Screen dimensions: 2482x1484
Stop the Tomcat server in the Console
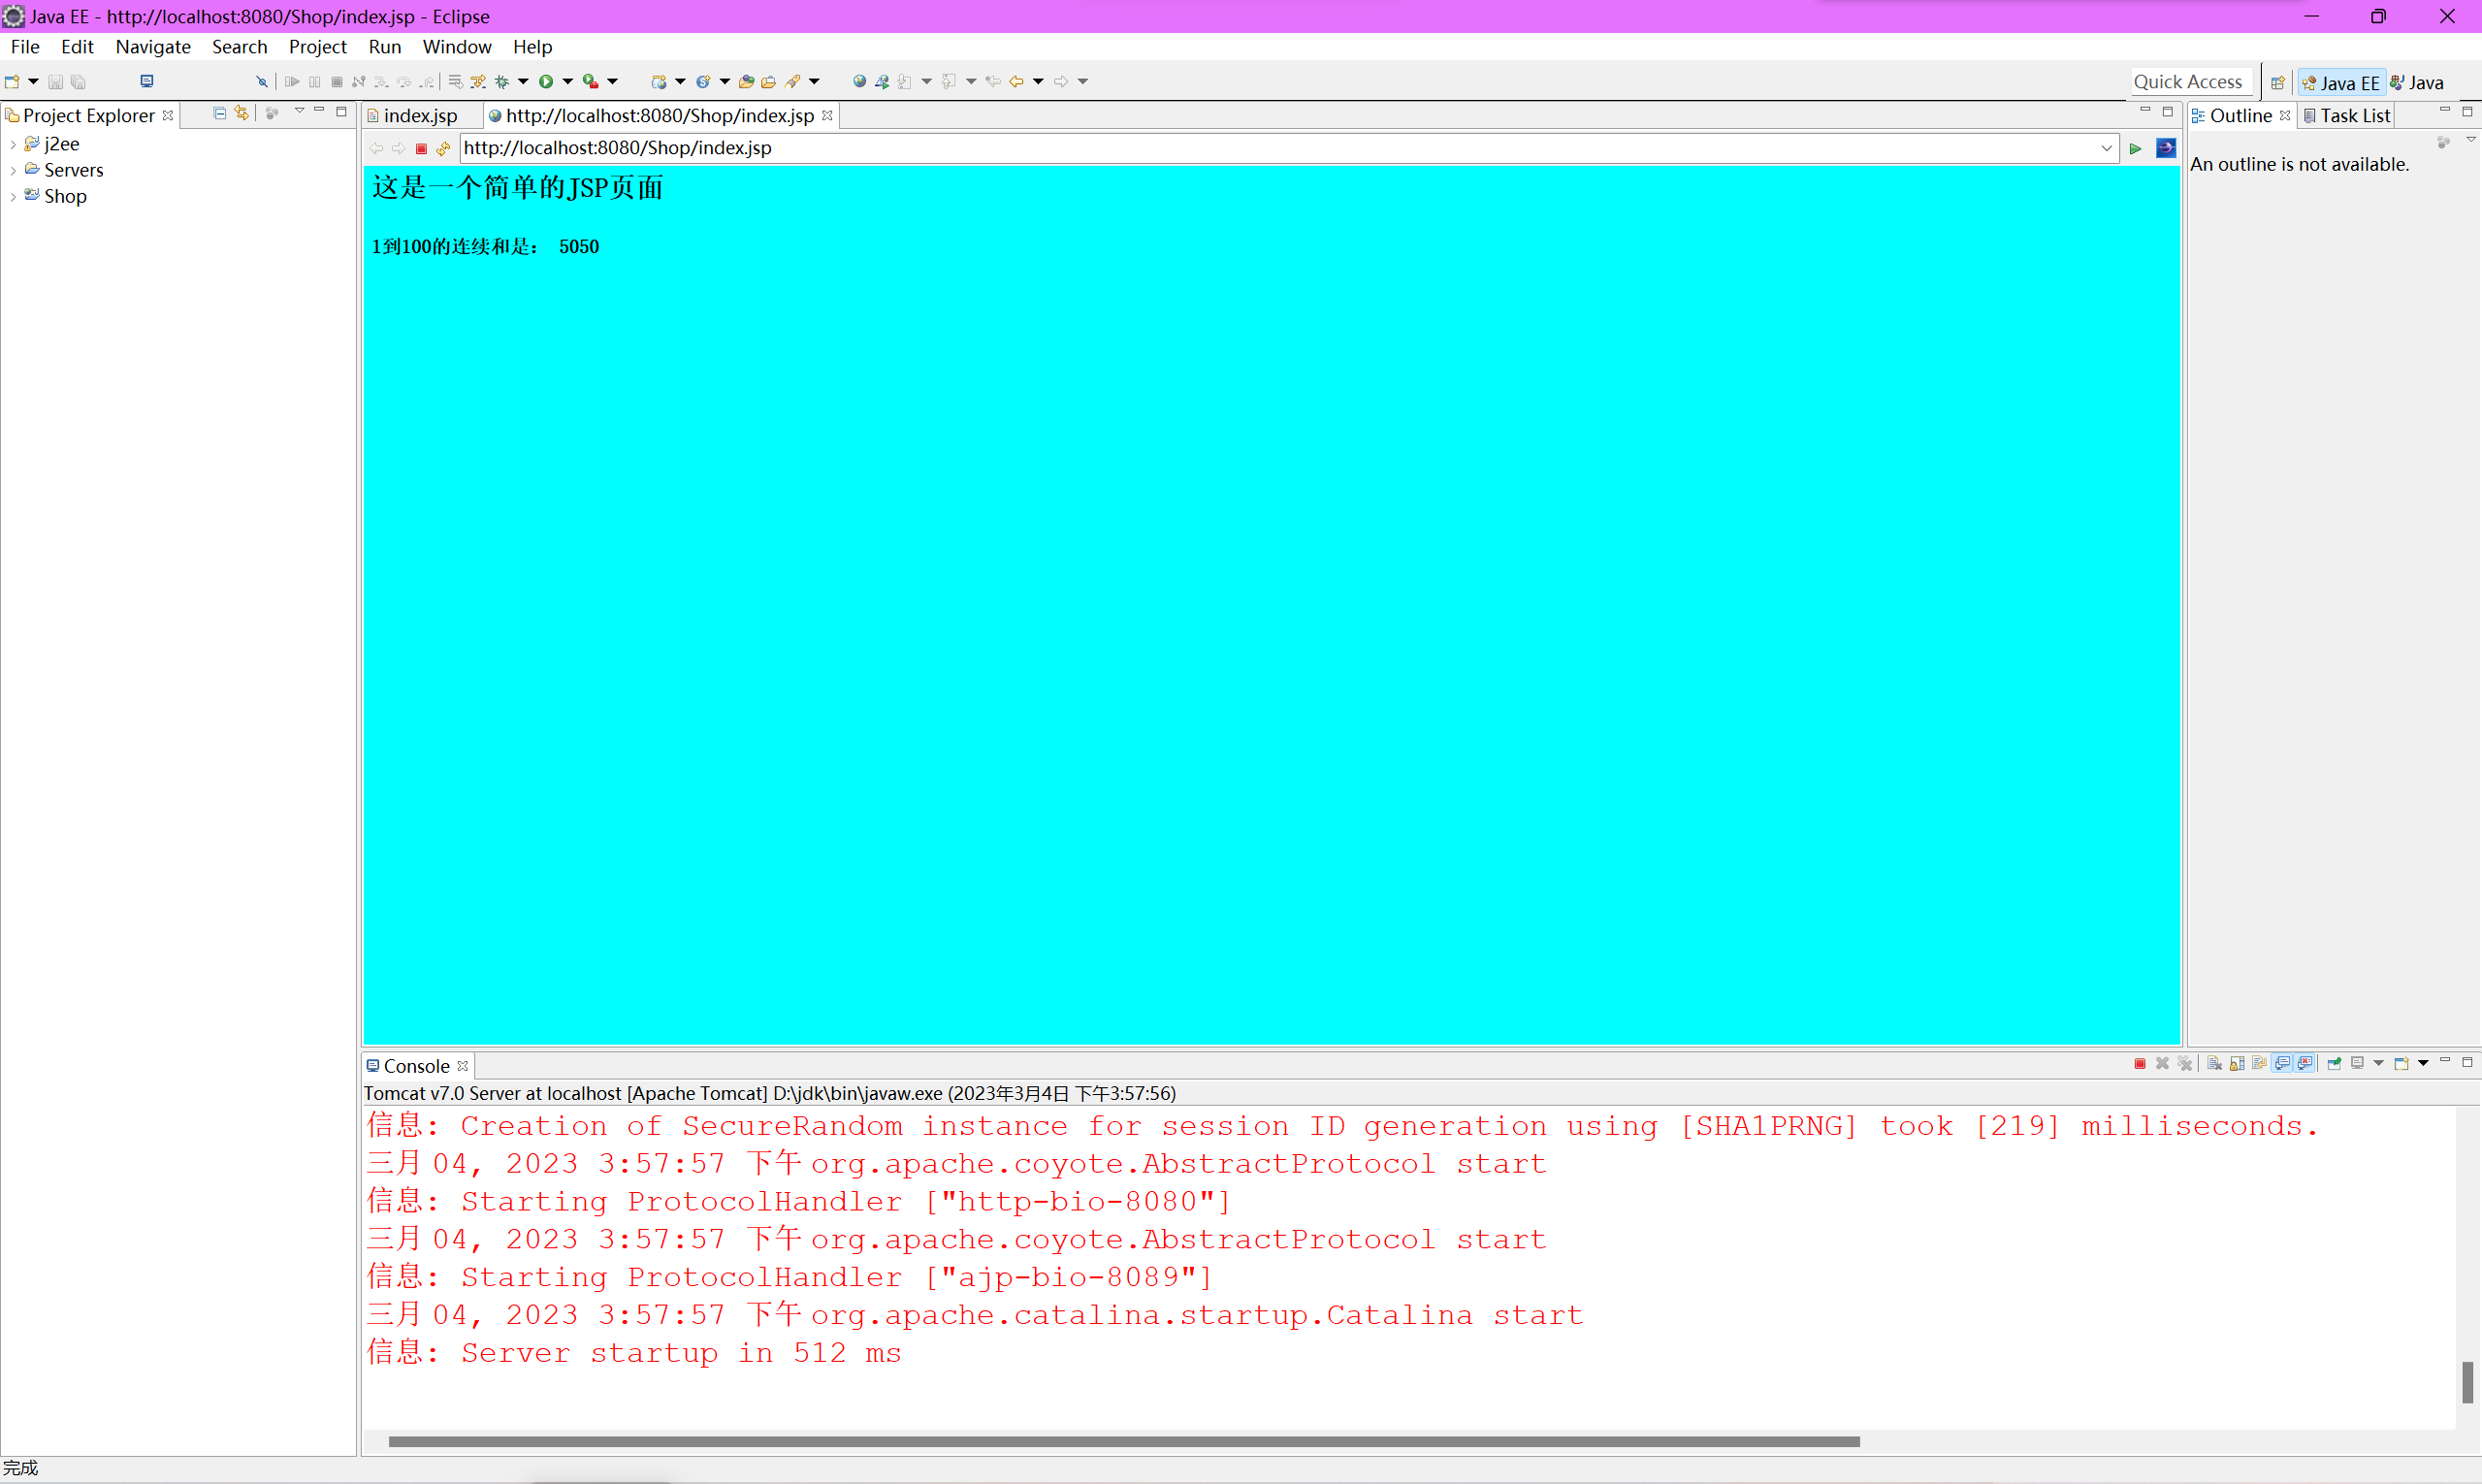[x=2140, y=1064]
